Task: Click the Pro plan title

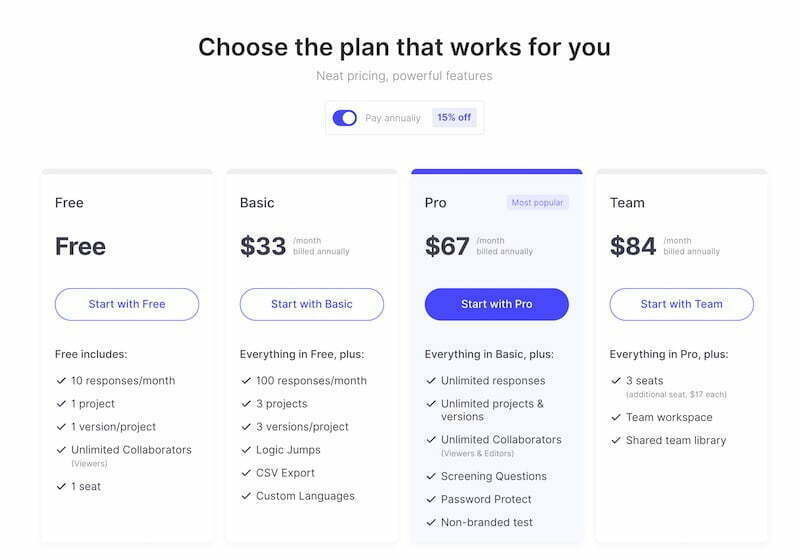Action: [x=435, y=203]
